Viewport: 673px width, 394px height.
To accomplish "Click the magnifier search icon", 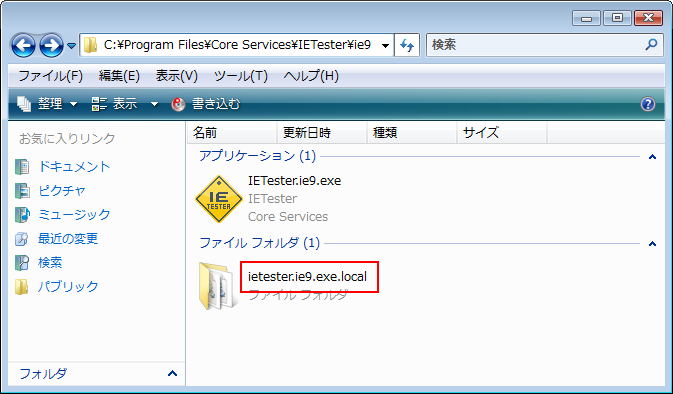I will coord(651,44).
